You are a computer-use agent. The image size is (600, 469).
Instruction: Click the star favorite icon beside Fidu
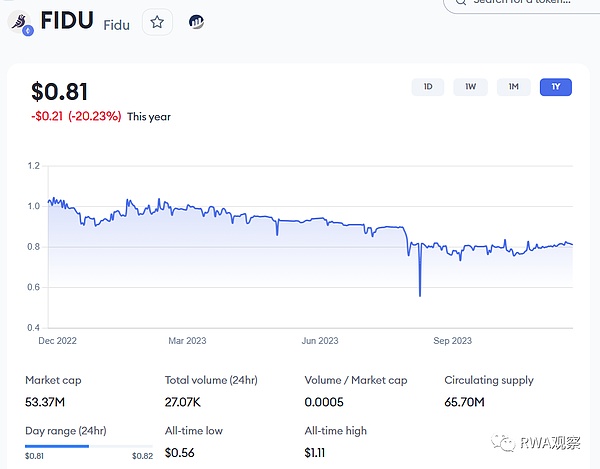156,22
